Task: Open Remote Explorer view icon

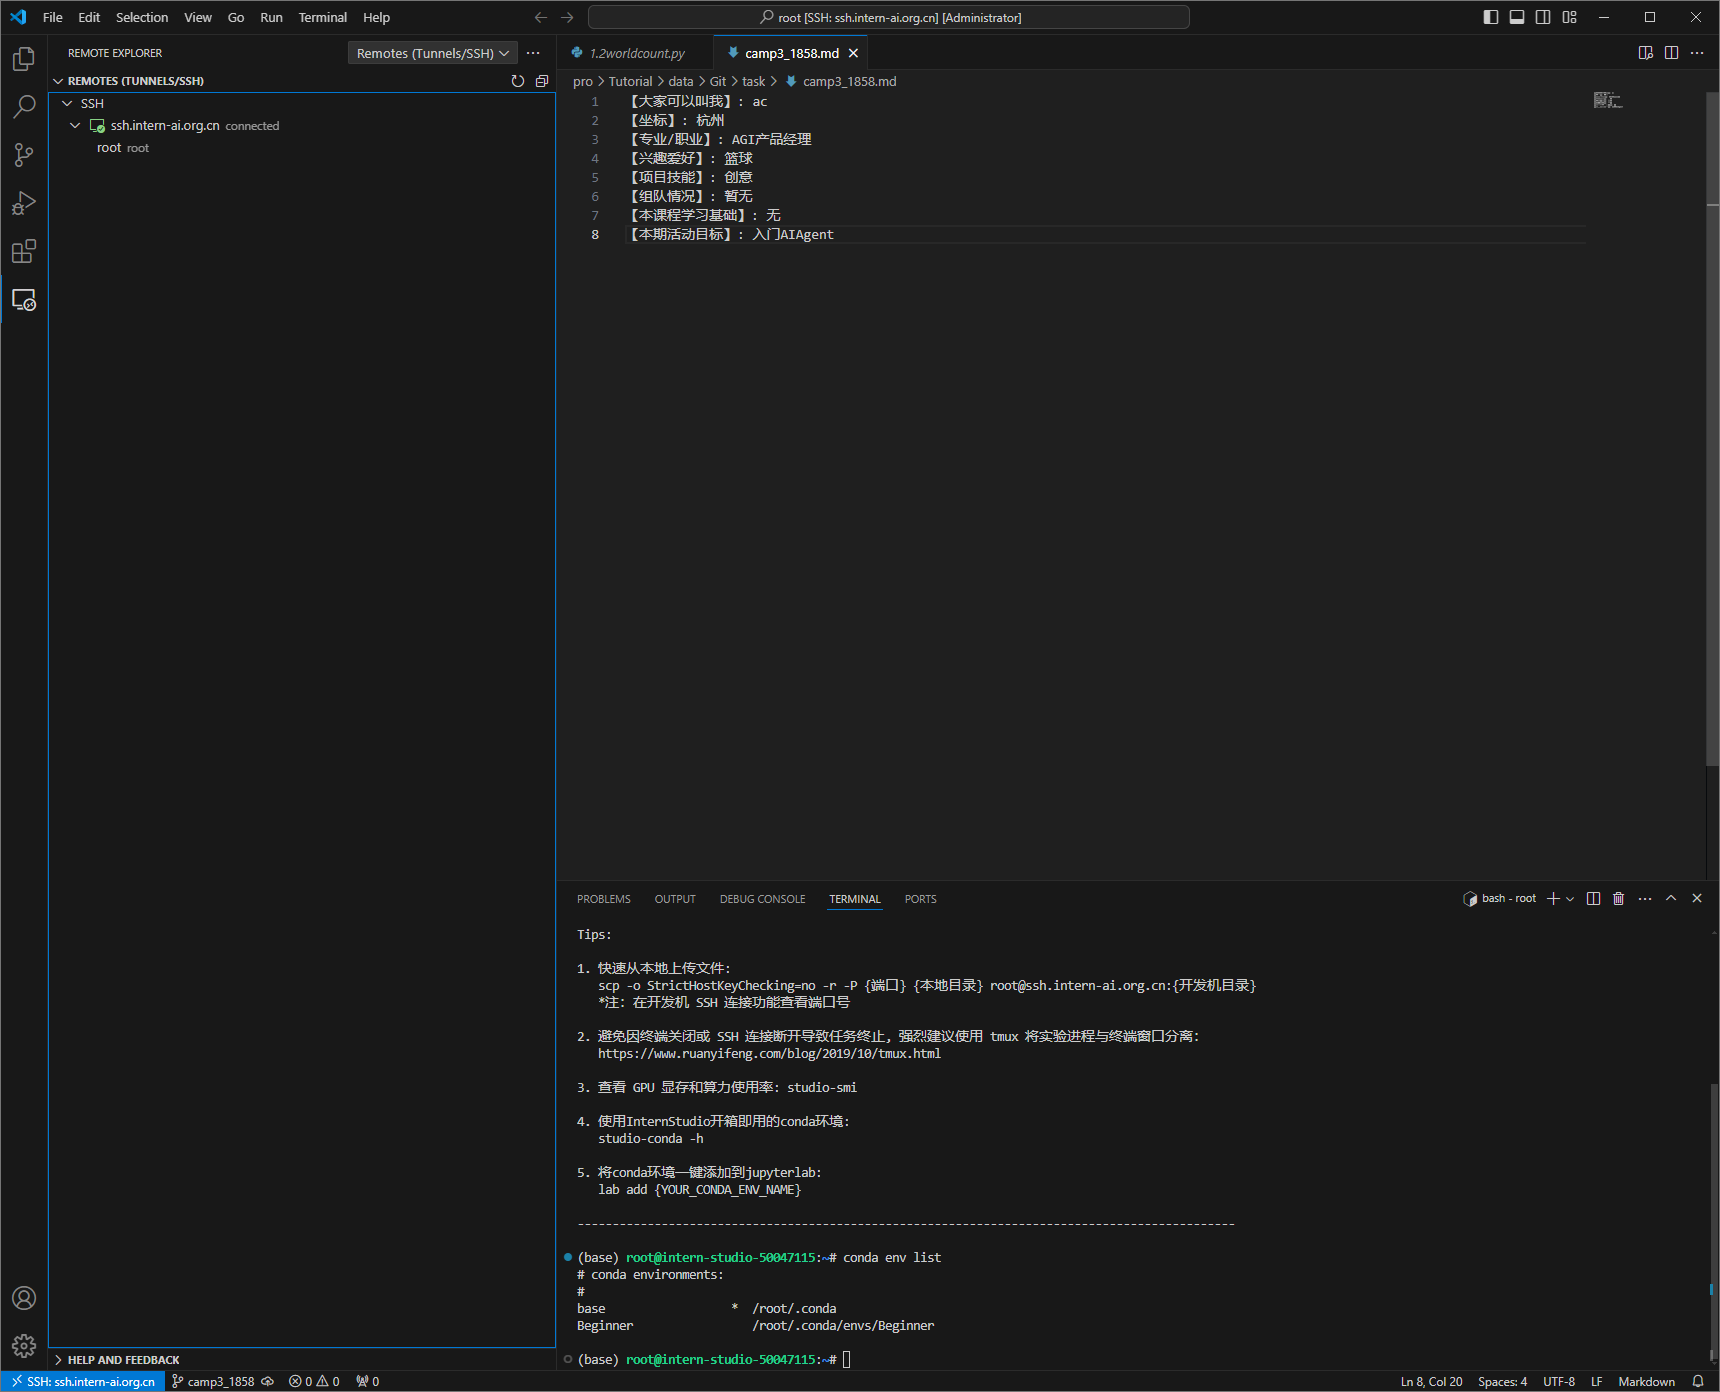Action: [x=24, y=299]
